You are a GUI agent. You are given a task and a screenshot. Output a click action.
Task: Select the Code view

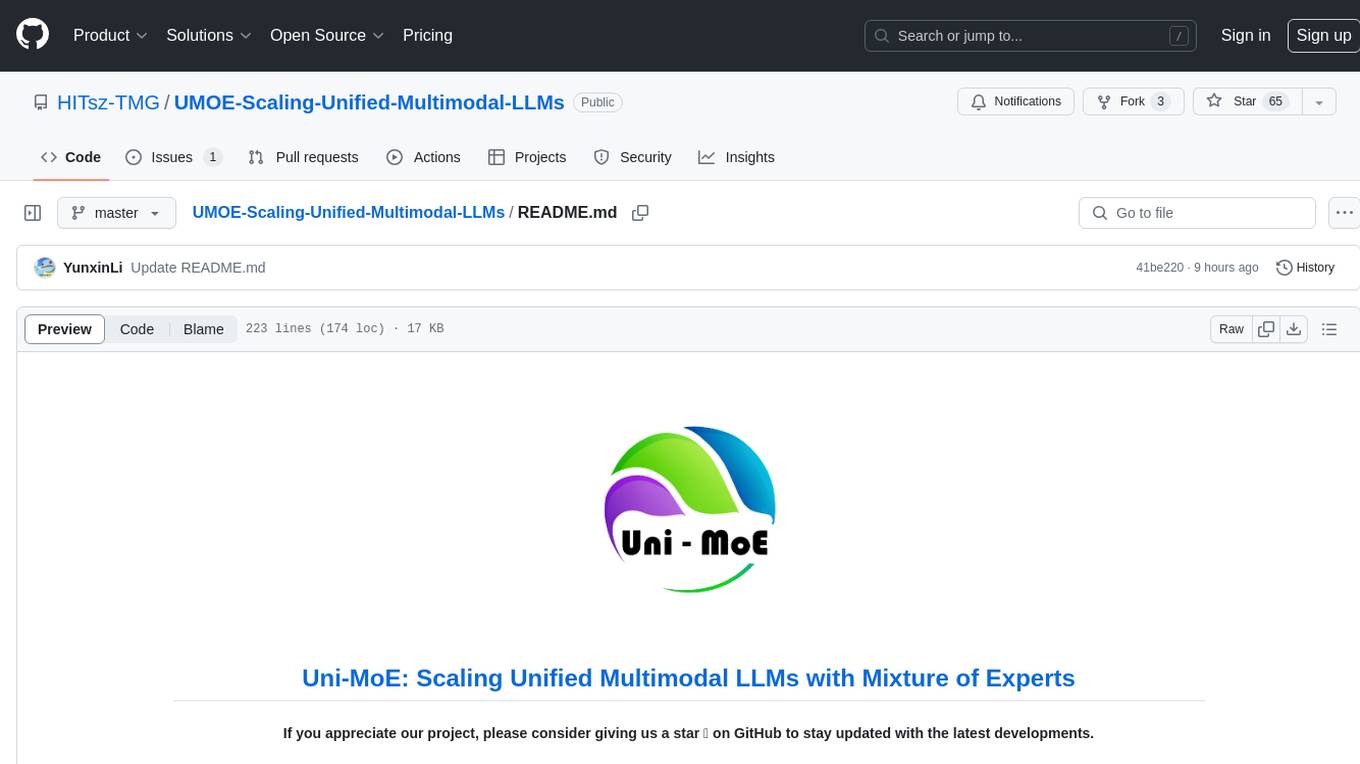pyautogui.click(x=137, y=329)
